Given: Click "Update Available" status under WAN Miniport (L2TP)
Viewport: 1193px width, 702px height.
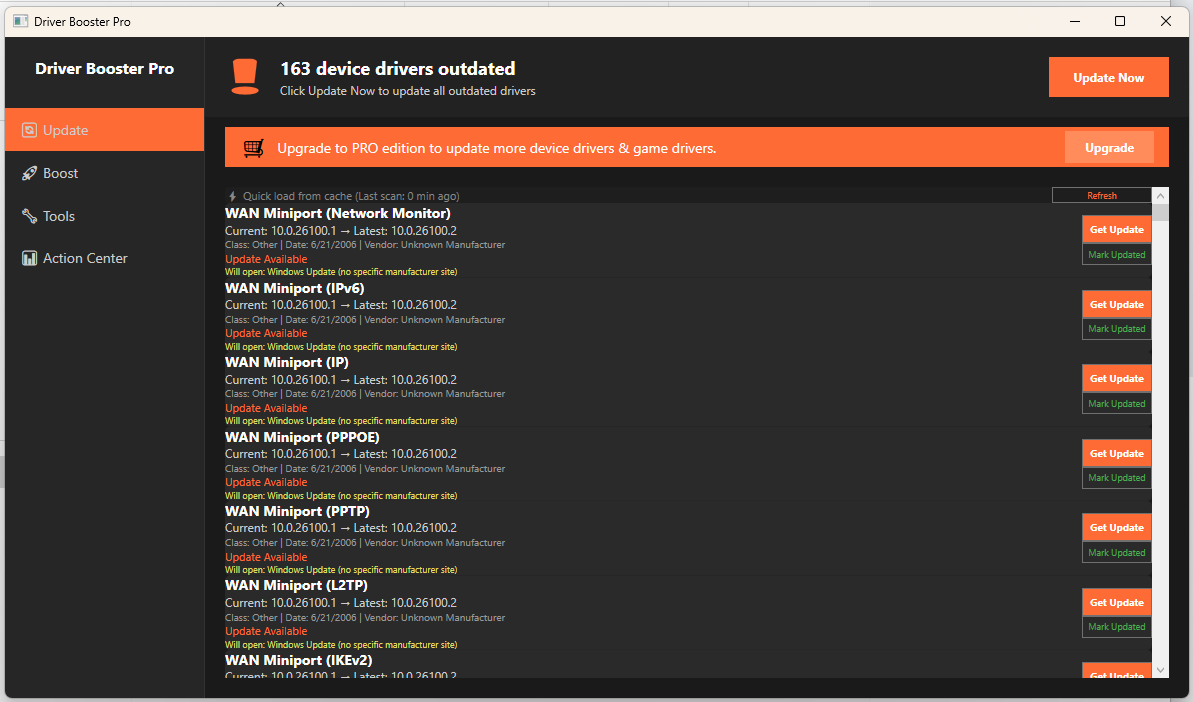Looking at the screenshot, I should 266,631.
